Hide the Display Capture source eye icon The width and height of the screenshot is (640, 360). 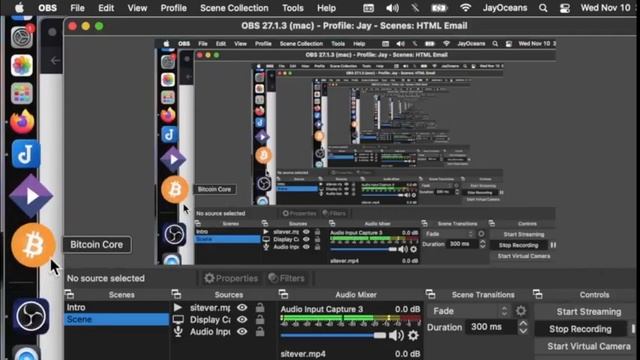(242, 320)
